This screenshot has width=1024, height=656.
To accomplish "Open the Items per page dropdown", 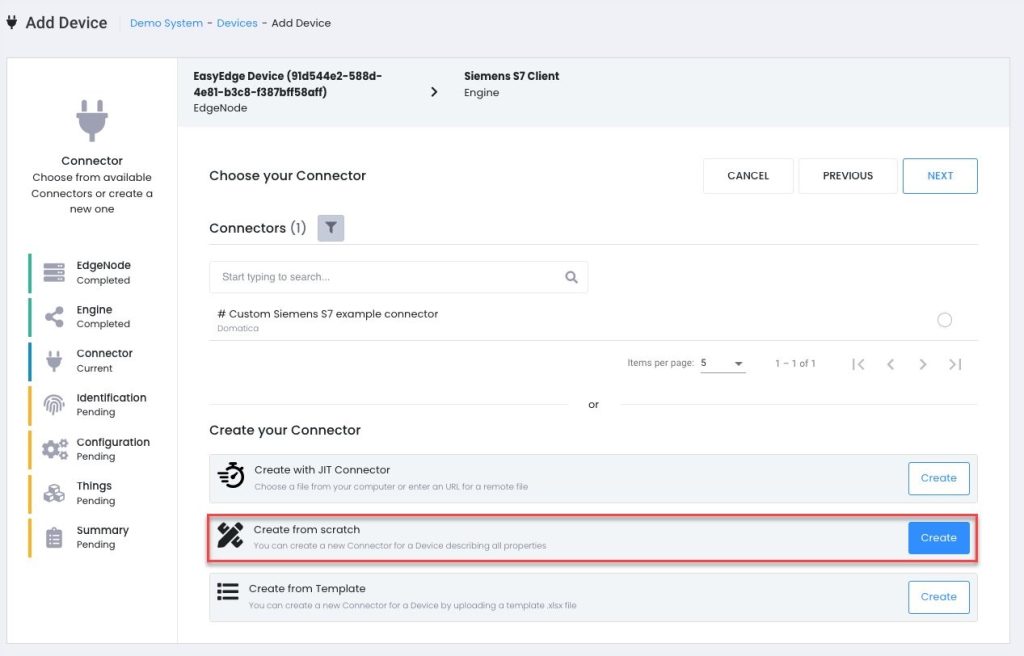I will tap(722, 363).
